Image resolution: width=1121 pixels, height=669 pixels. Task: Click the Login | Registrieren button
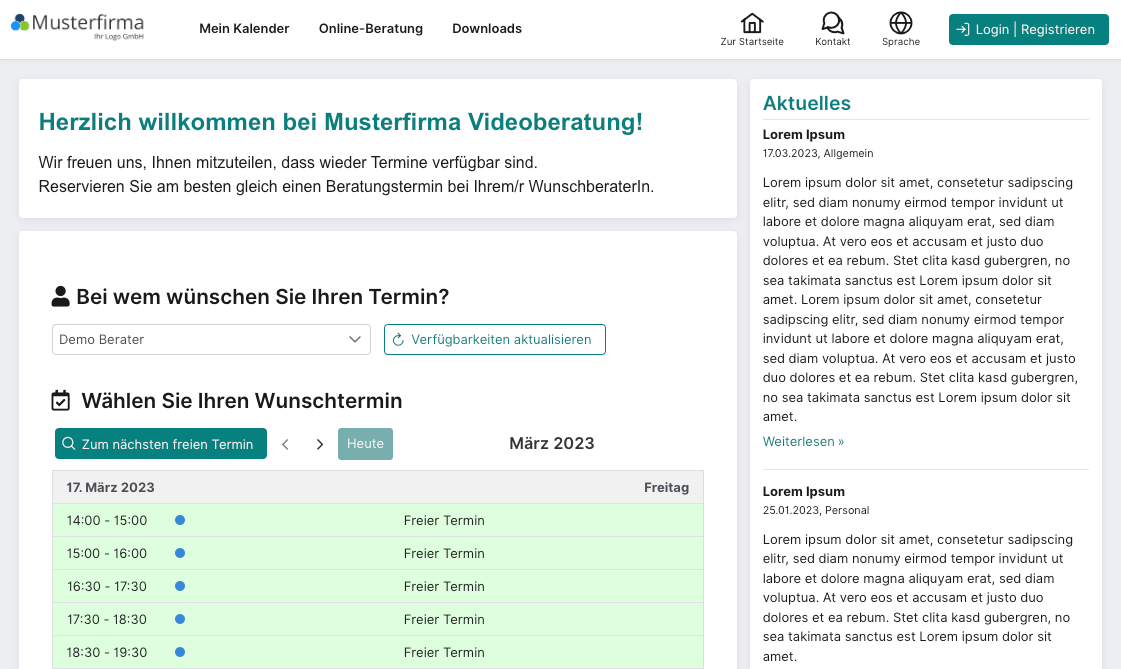coord(1028,29)
